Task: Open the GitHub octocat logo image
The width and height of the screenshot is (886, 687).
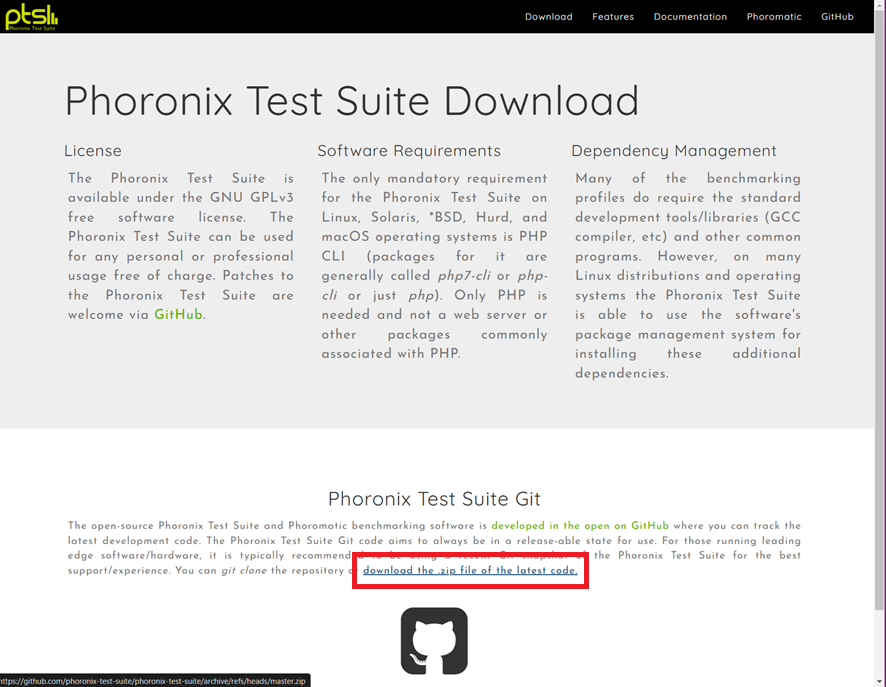Action: tap(434, 641)
